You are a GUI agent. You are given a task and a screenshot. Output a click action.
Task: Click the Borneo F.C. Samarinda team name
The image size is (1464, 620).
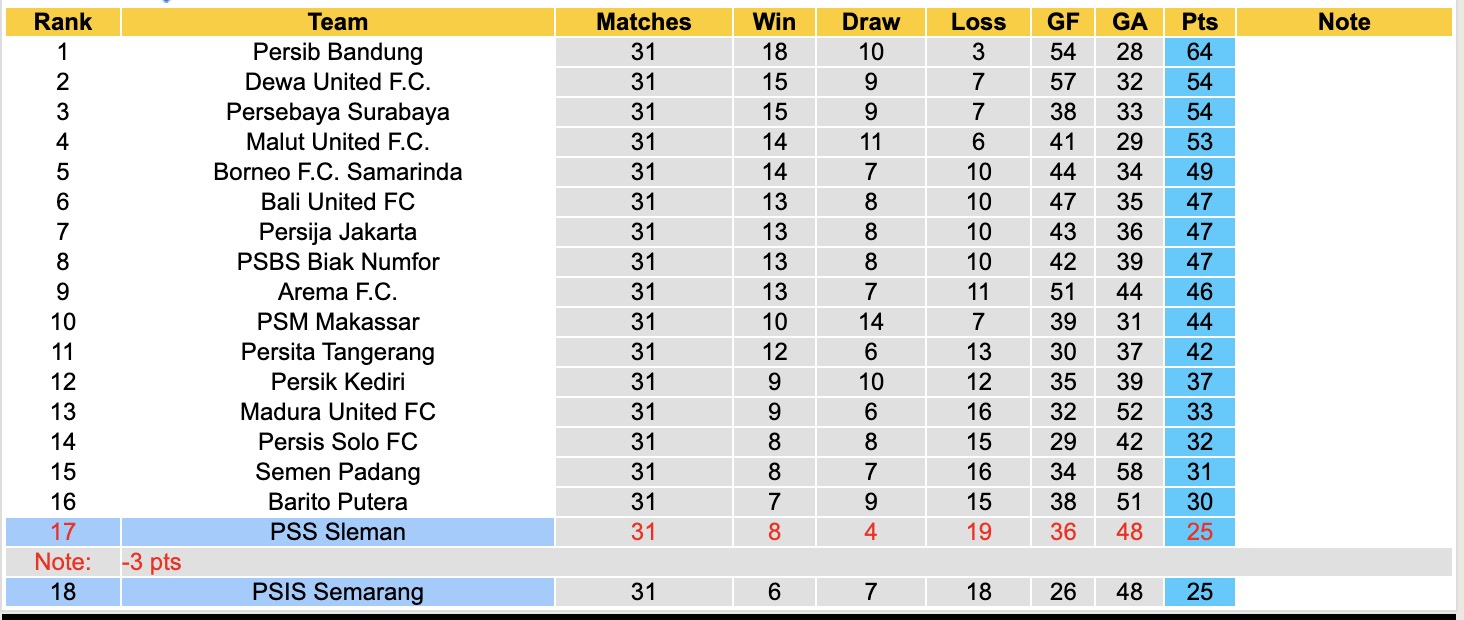click(x=338, y=172)
